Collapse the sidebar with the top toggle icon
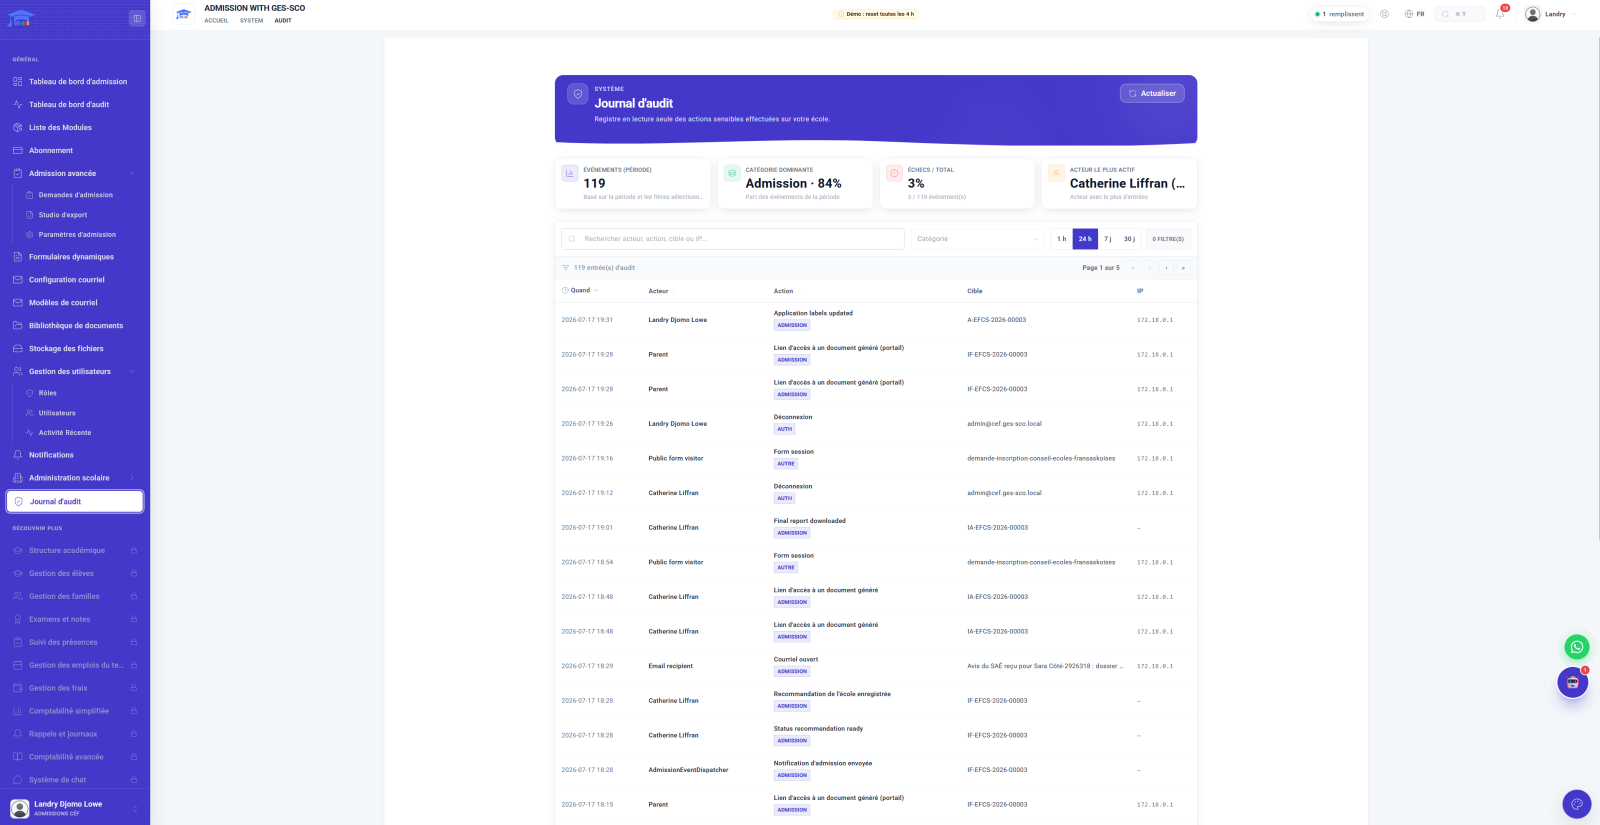Image resolution: width=1600 pixels, height=825 pixels. point(137,18)
